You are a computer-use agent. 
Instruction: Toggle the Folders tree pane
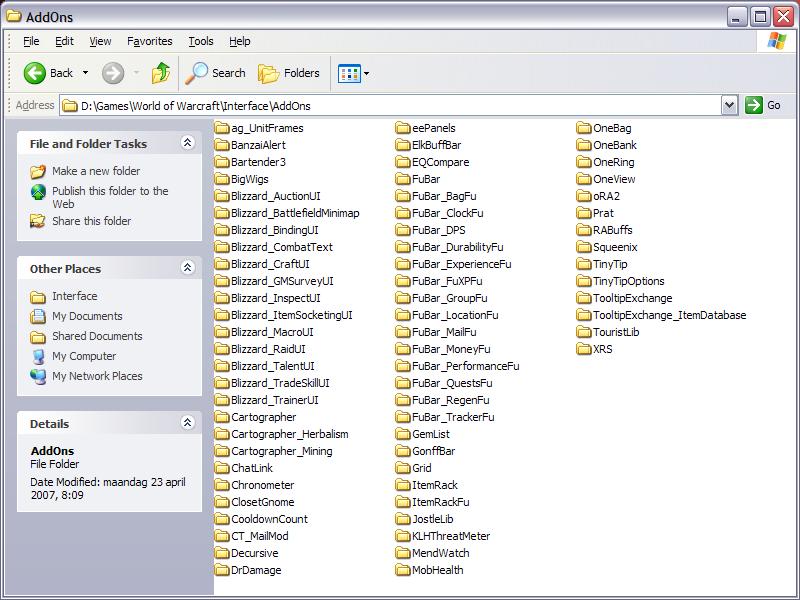(x=289, y=73)
